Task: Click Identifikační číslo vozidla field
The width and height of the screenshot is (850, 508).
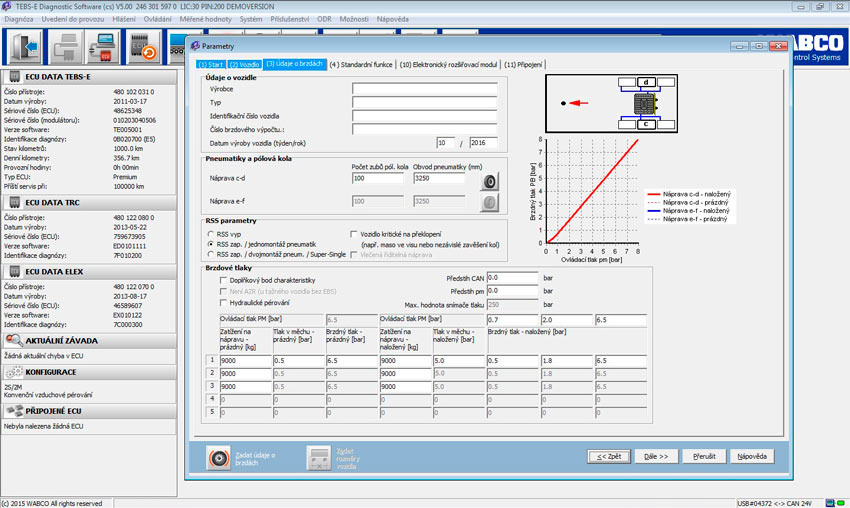Action: (424, 116)
